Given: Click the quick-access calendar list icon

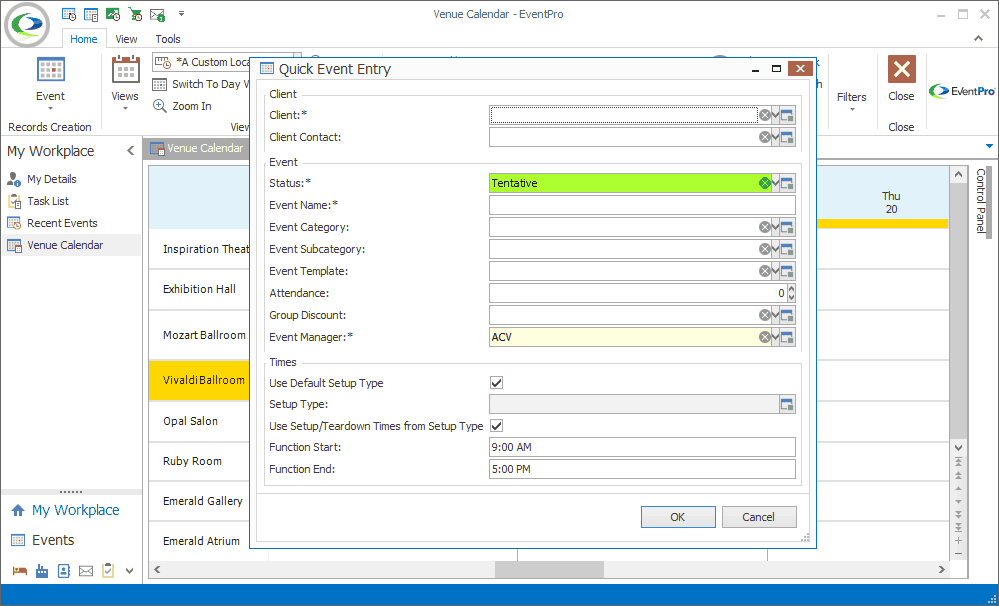Looking at the screenshot, I should (x=91, y=14).
